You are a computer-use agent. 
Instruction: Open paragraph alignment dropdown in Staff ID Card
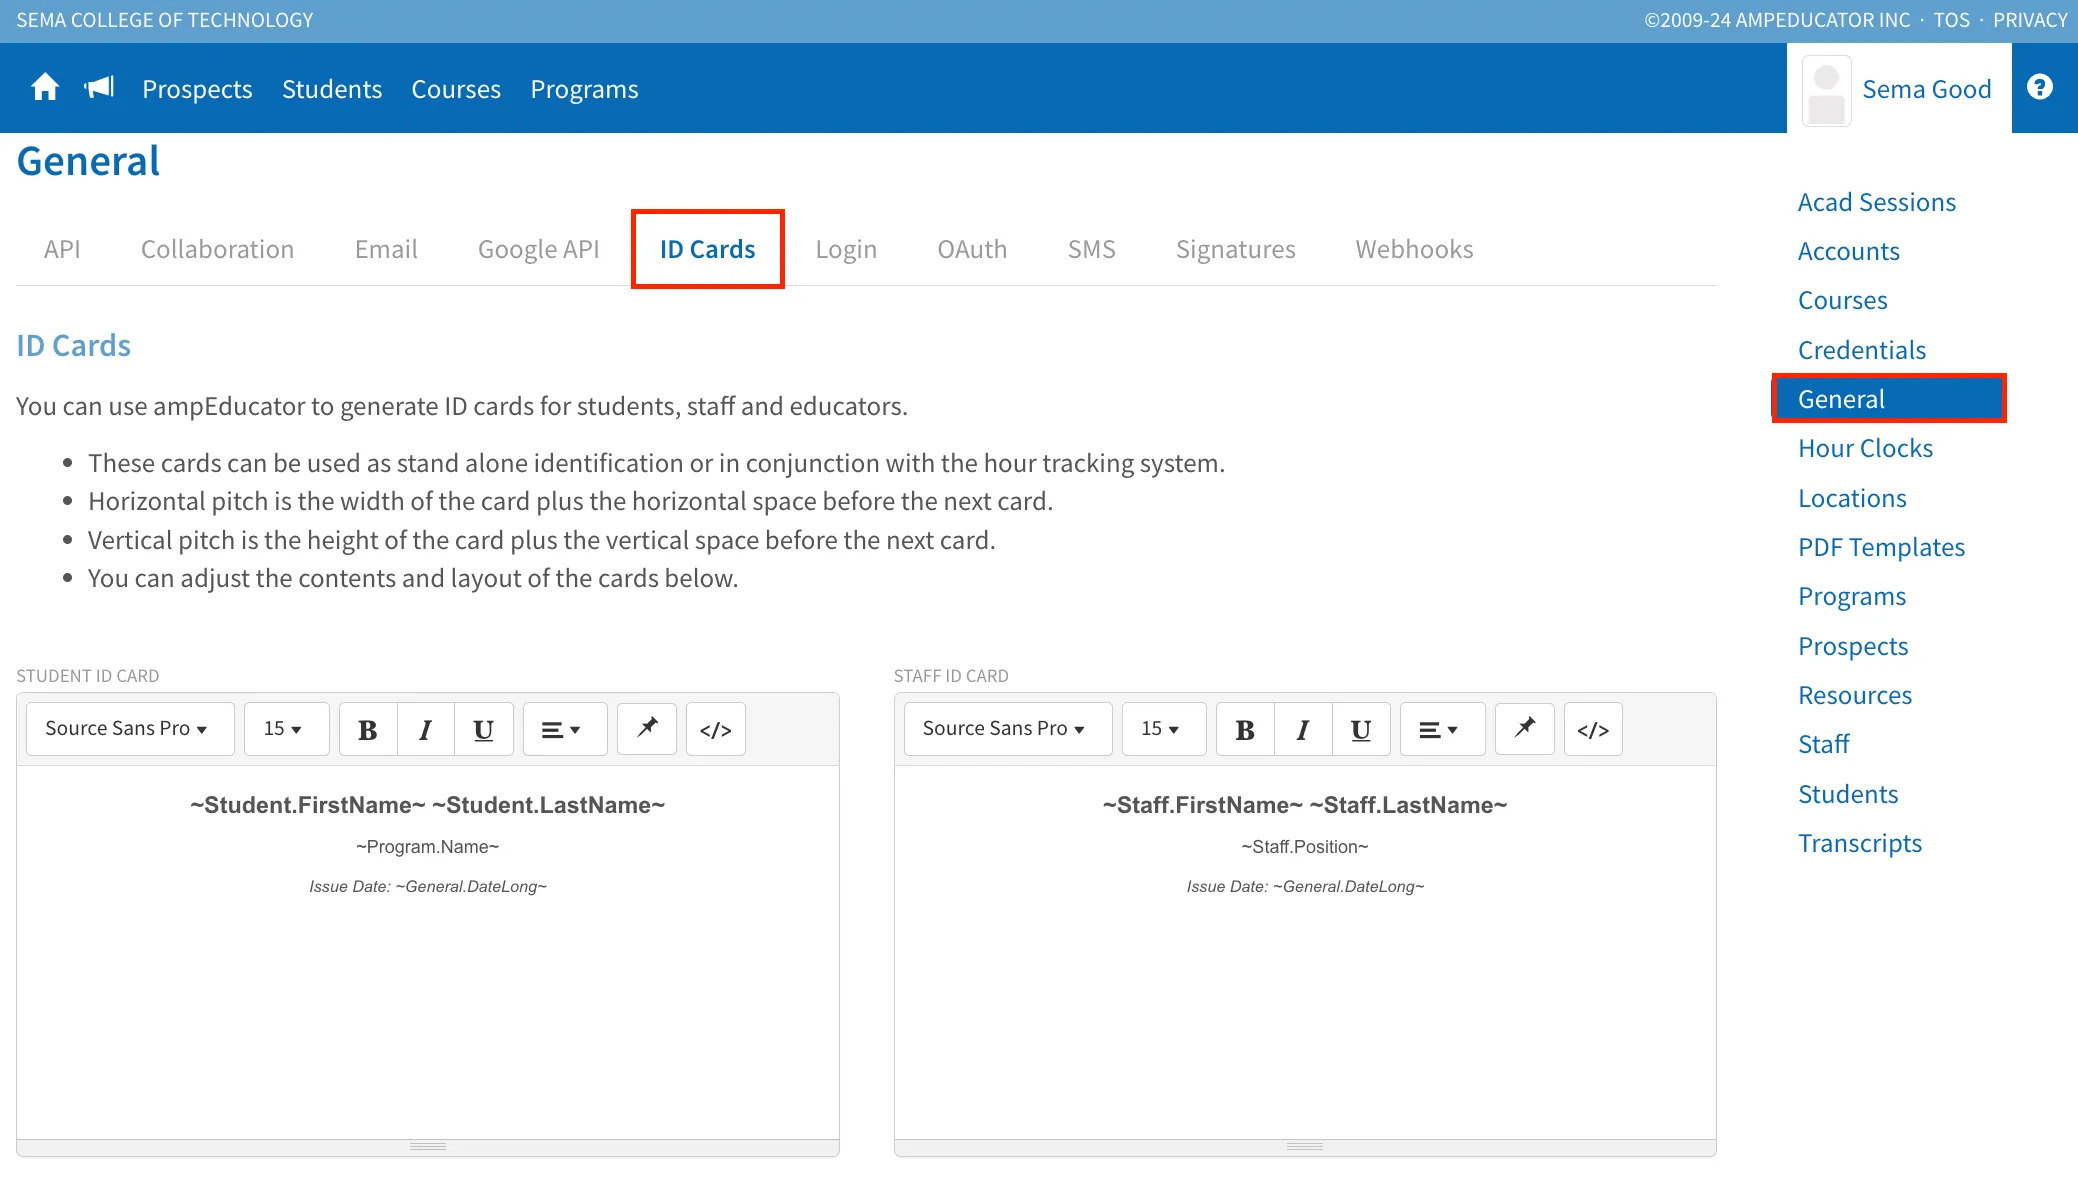click(1442, 729)
